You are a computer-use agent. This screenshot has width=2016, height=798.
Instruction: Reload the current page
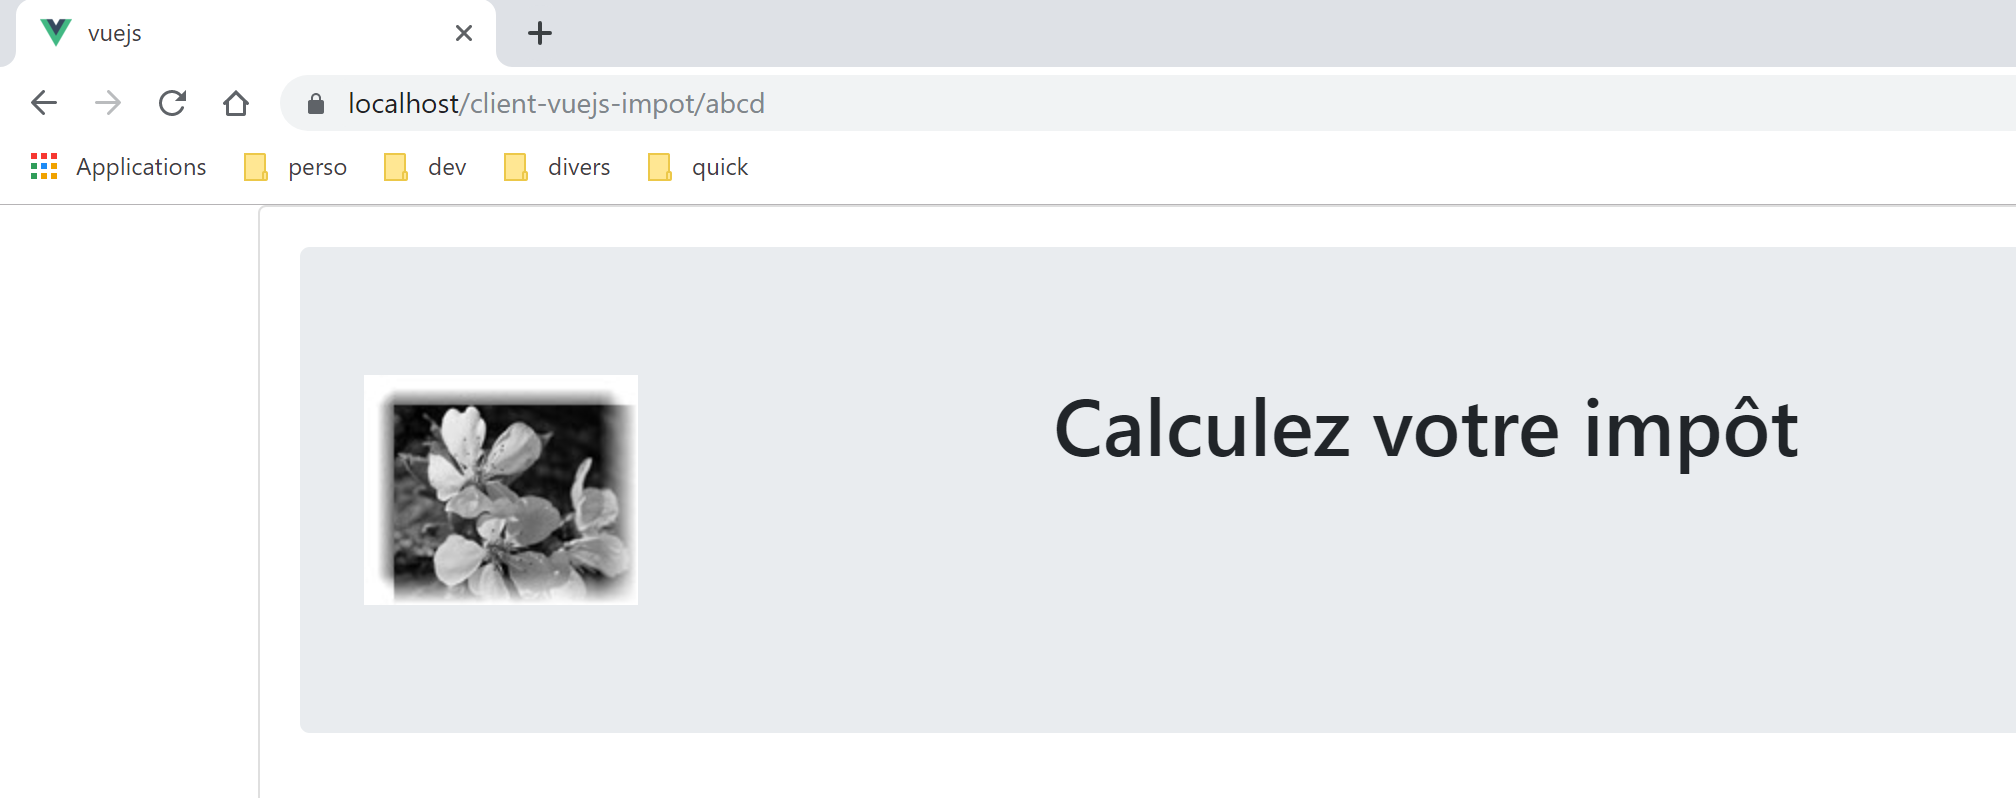pos(172,103)
